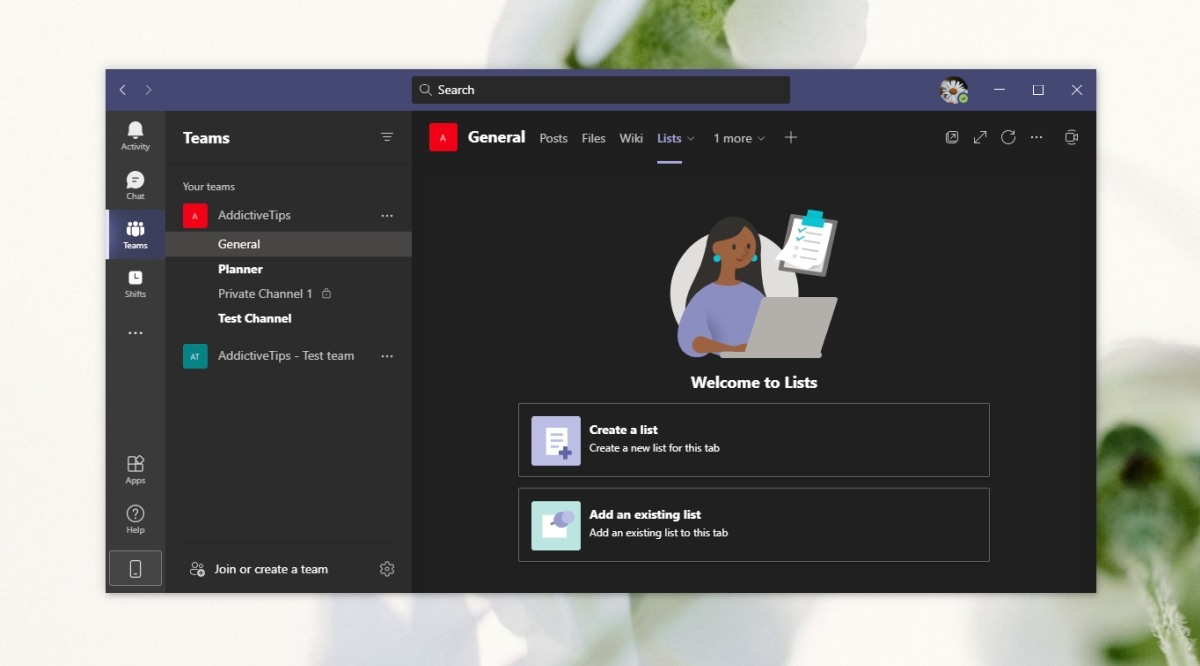Click the General channel title
This screenshot has height=666, width=1200.
(496, 137)
